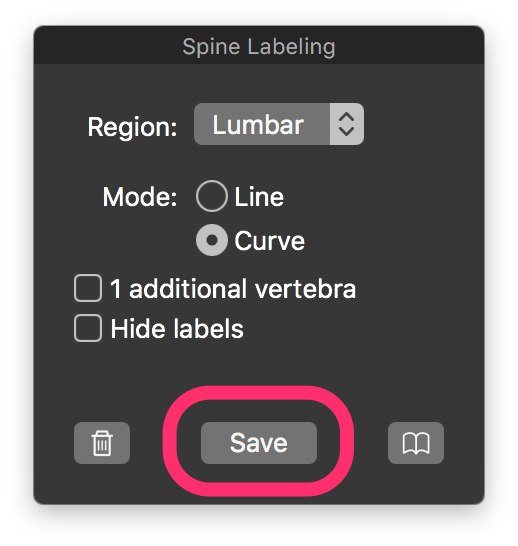Click the Save button
518x546 pixels.
point(259,443)
